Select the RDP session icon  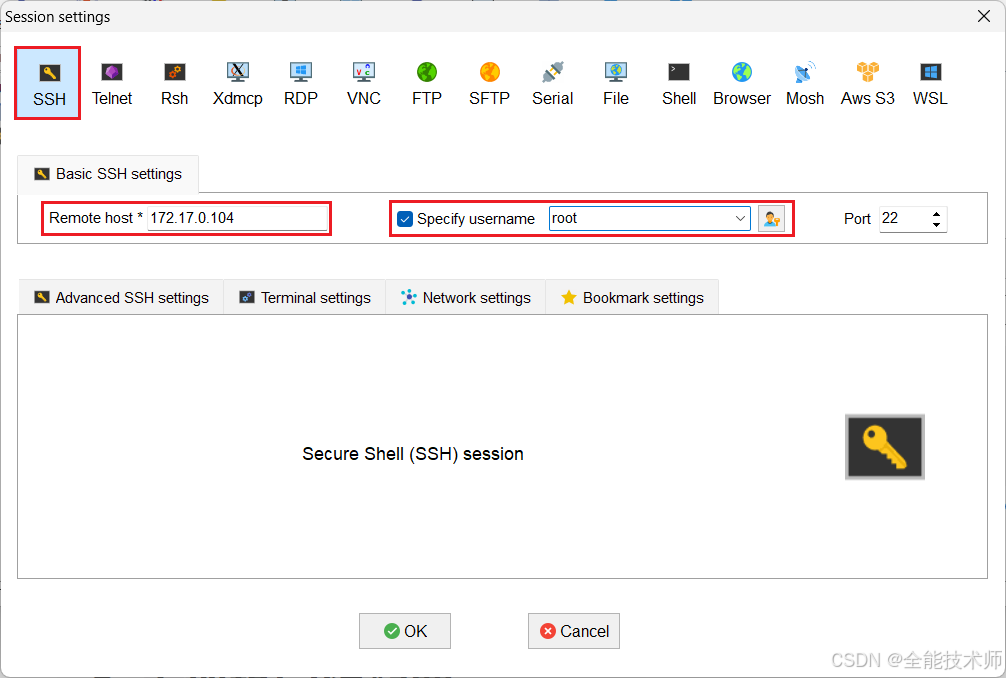(x=300, y=83)
